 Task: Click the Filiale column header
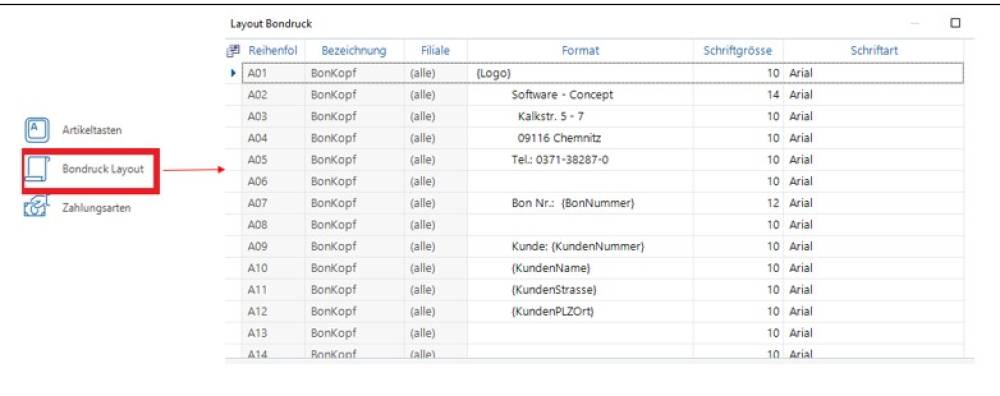click(x=435, y=50)
